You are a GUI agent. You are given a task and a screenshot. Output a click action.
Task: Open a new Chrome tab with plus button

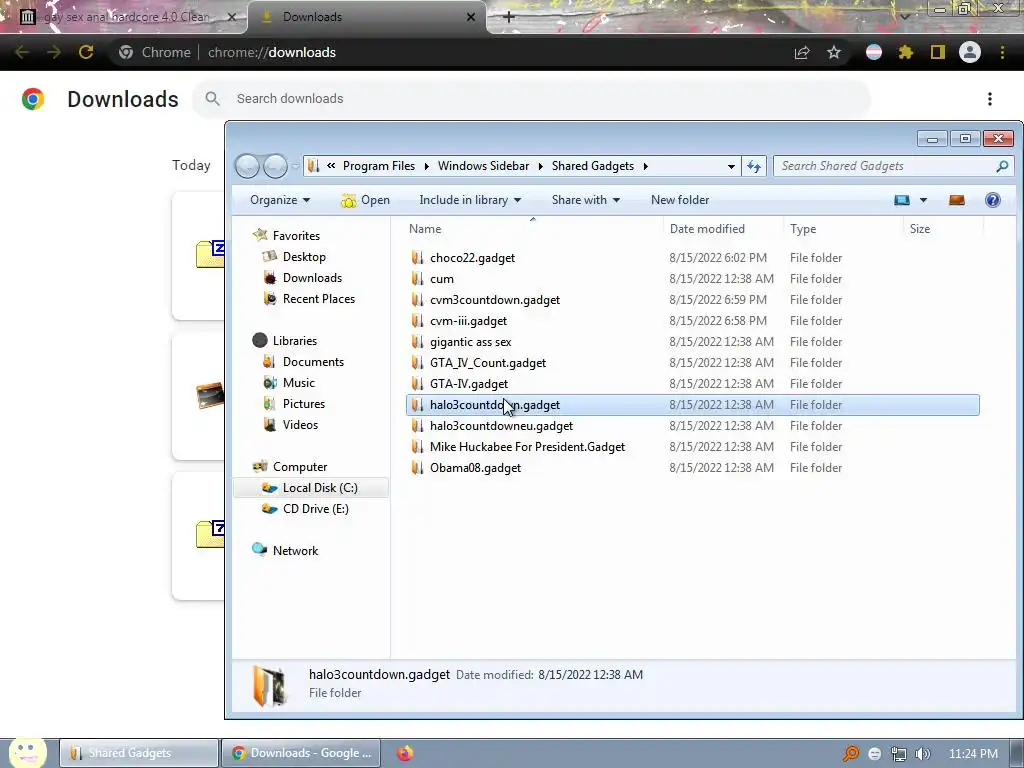(x=509, y=17)
